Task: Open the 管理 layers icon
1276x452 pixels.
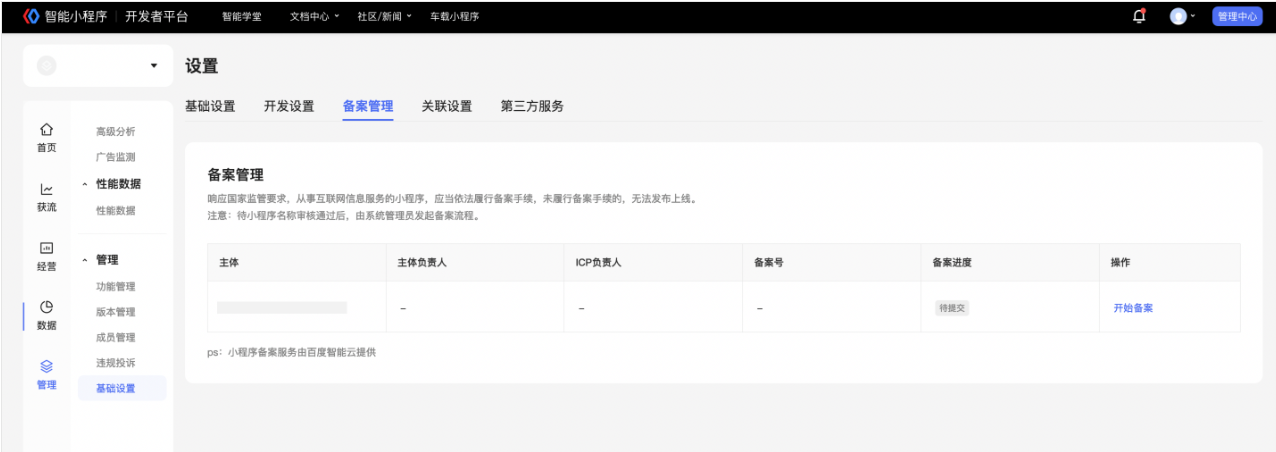Action: [46, 366]
